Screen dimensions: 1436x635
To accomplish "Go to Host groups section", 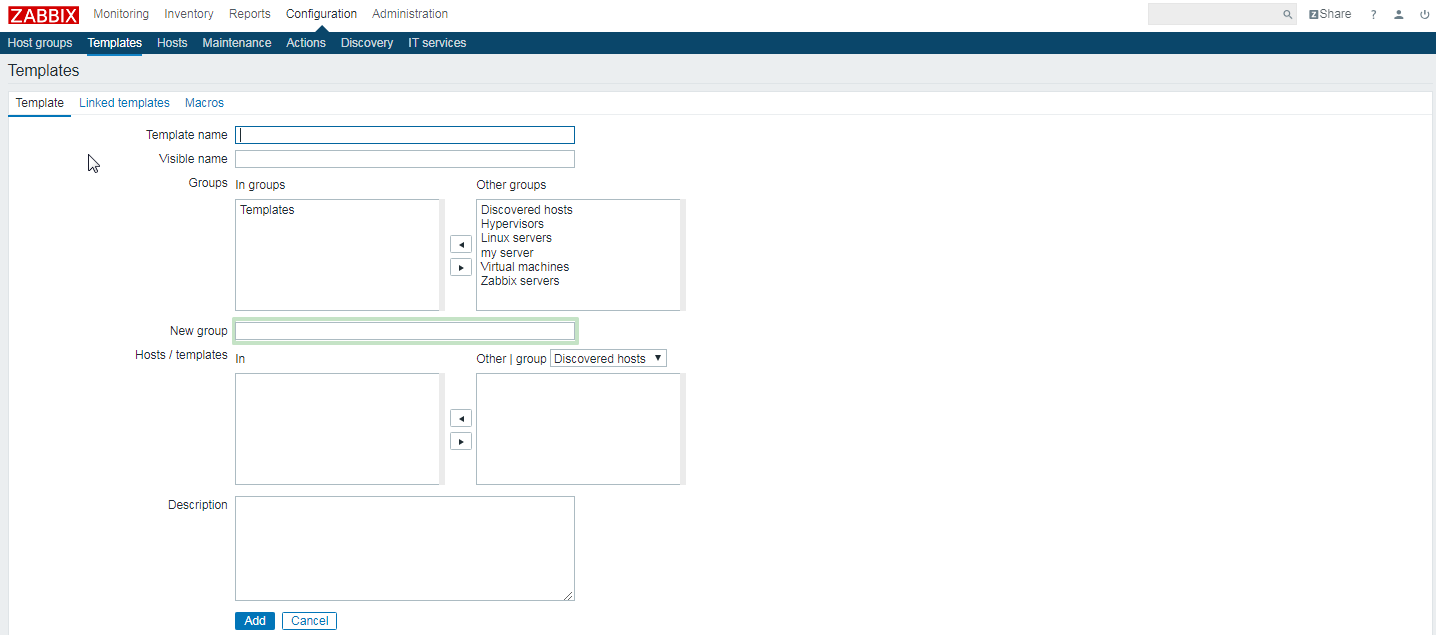I will 40,43.
